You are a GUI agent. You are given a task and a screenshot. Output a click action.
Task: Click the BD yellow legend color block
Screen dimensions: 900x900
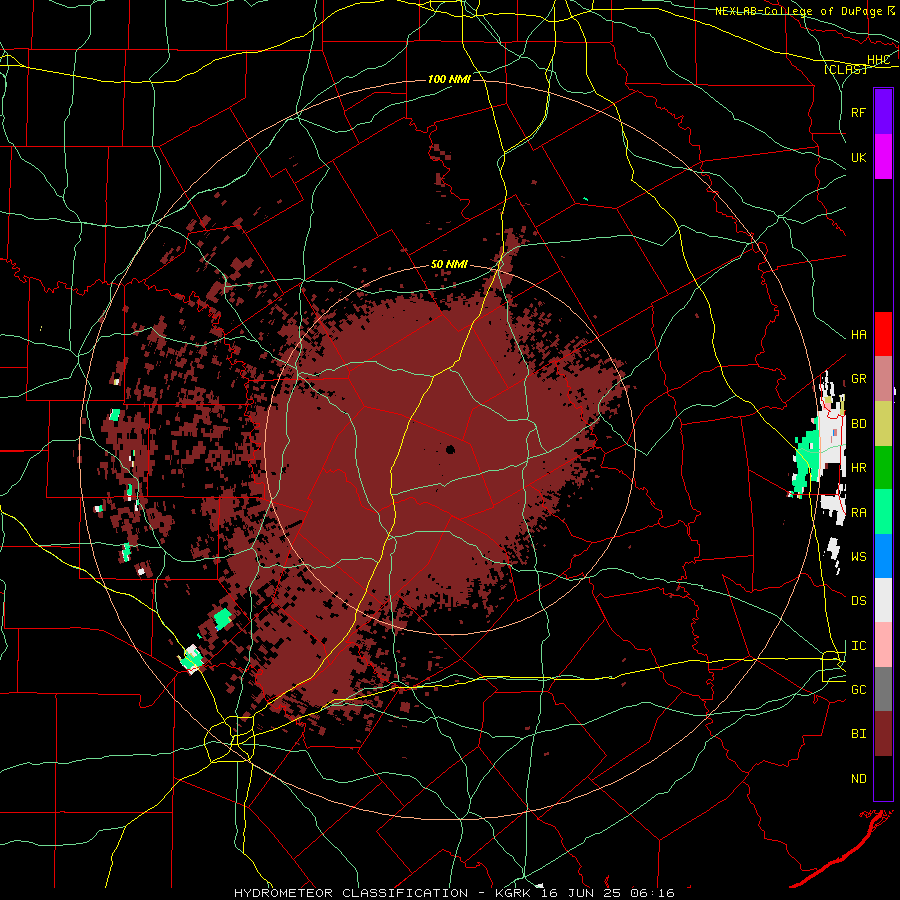[x=883, y=423]
